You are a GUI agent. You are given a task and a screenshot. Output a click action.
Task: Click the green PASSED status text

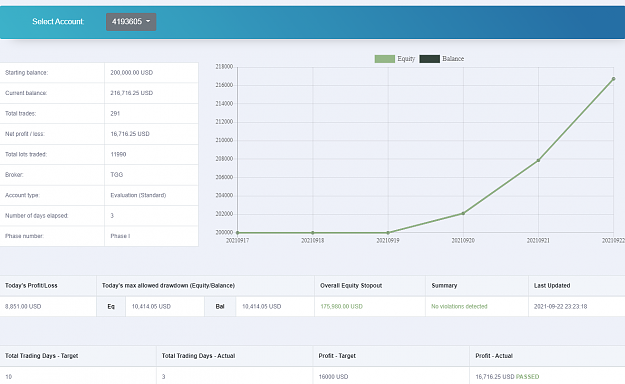click(x=527, y=377)
